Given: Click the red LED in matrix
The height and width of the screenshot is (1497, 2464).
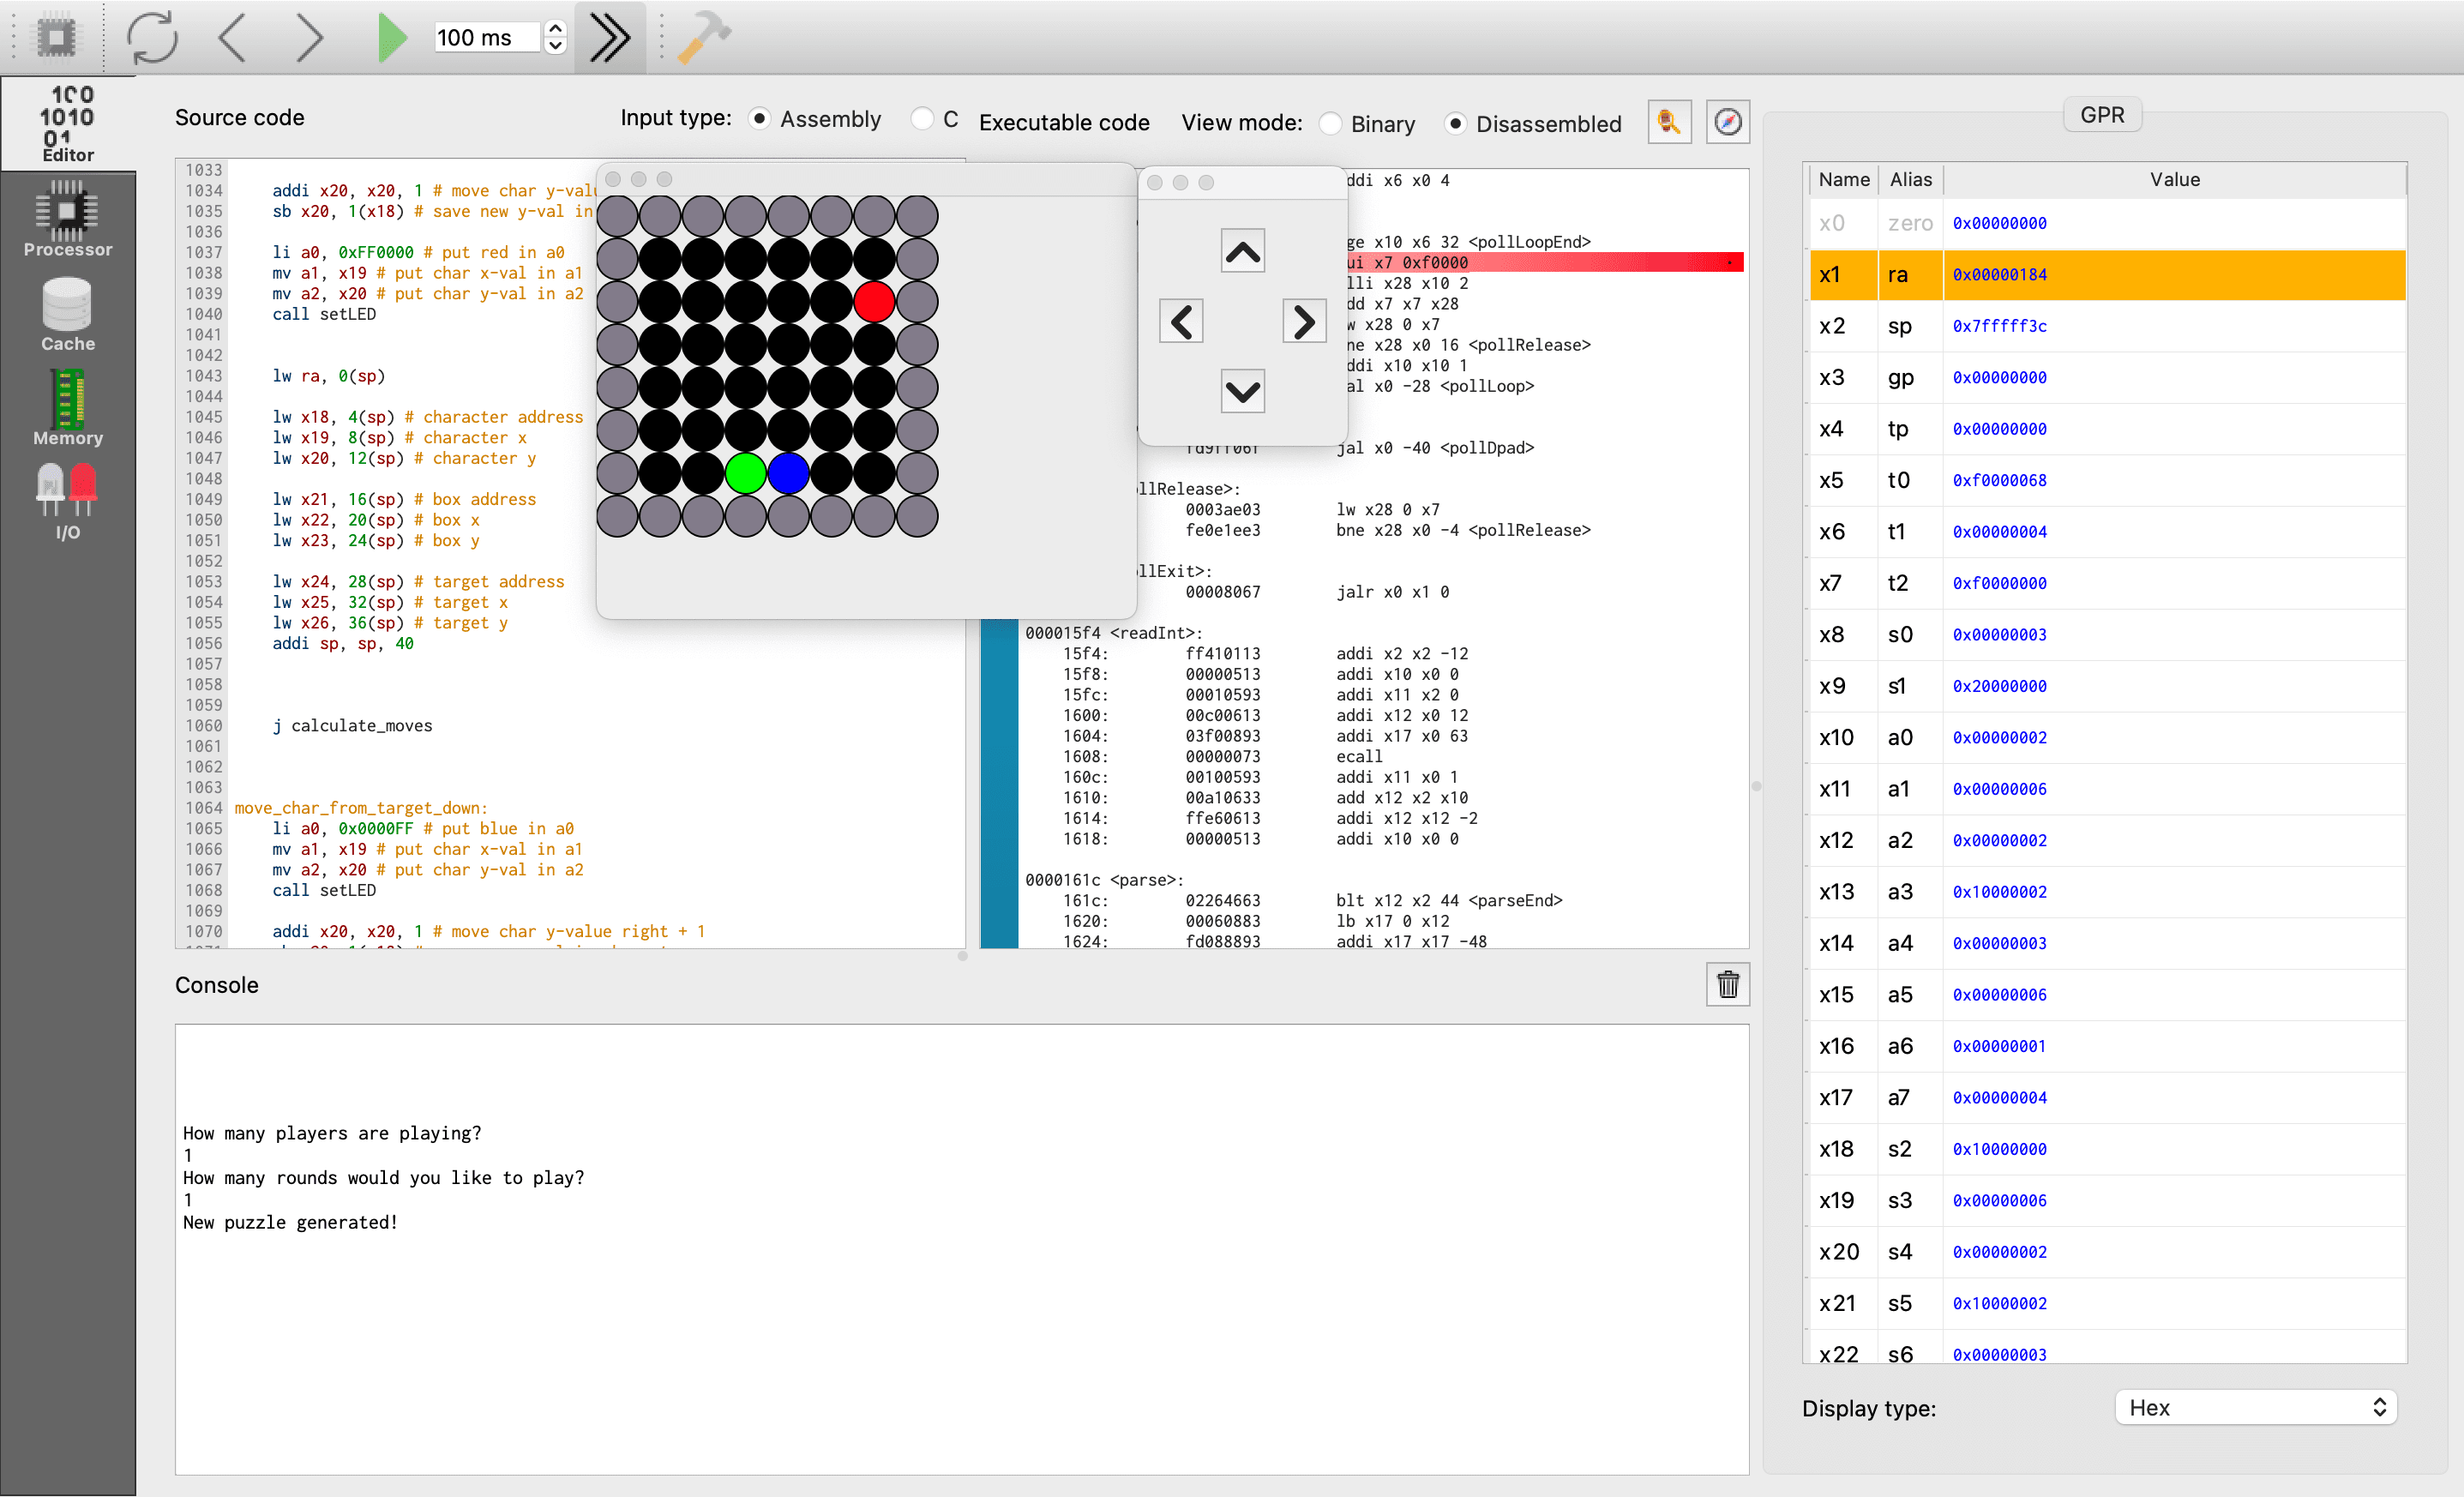Looking at the screenshot, I should tap(874, 302).
